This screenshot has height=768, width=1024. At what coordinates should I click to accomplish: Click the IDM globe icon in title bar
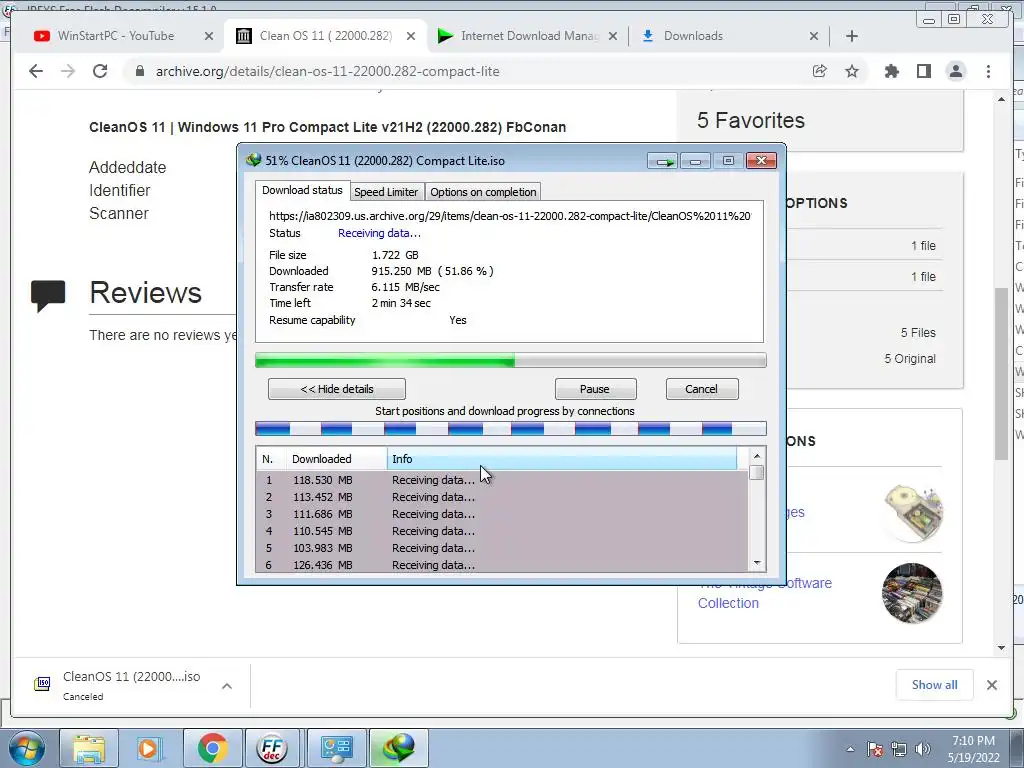[x=253, y=160]
